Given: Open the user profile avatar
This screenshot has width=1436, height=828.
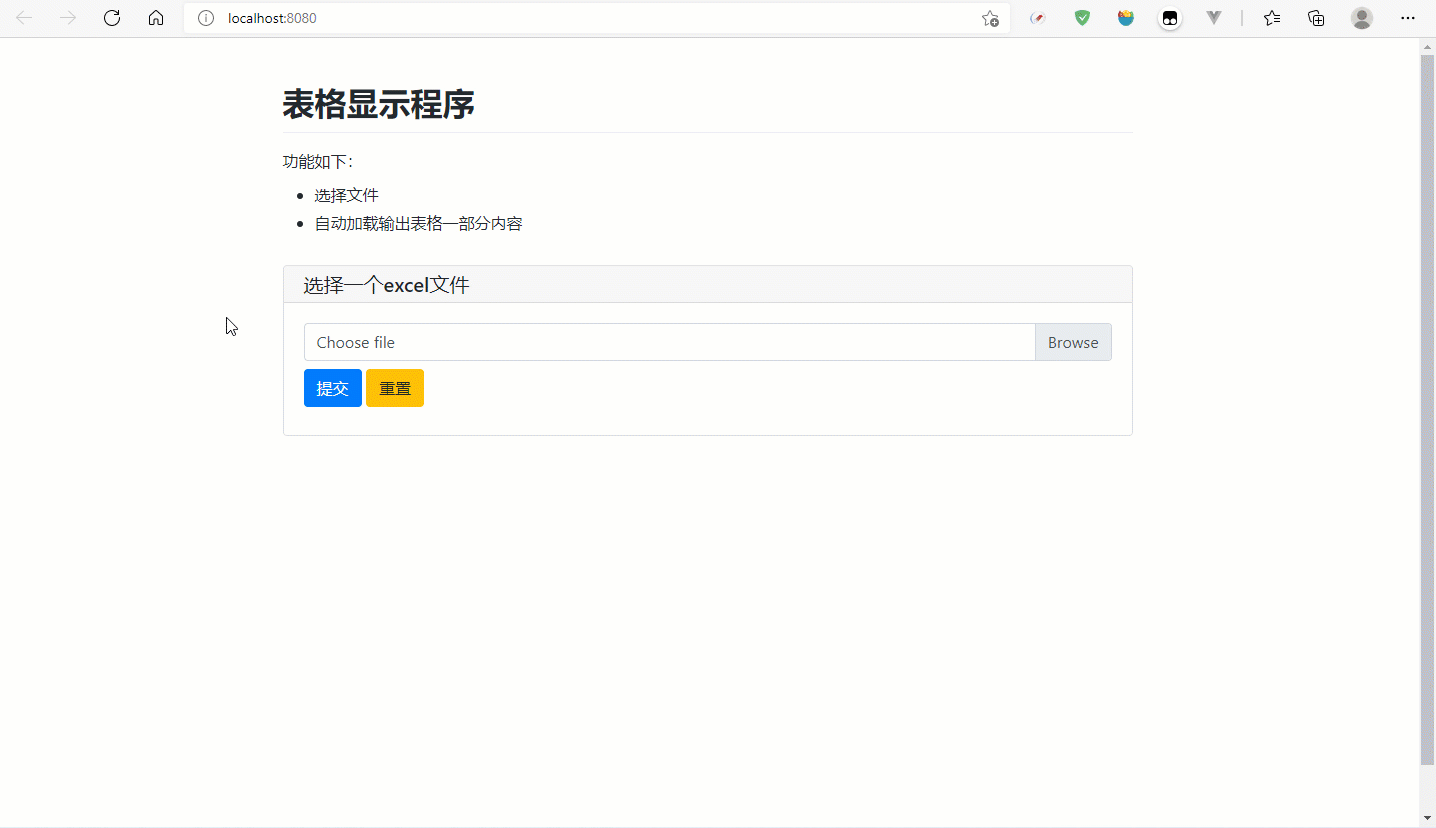Looking at the screenshot, I should point(1362,18).
